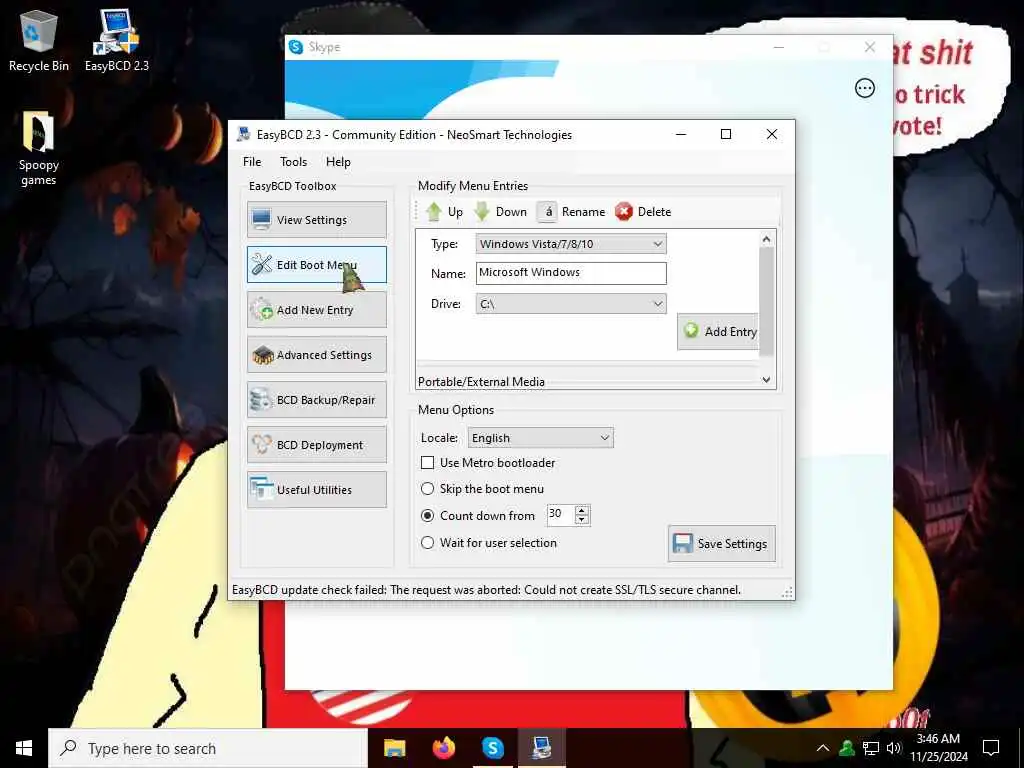Click scroll down arrow in entry panel
This screenshot has height=768, width=1024.
[767, 379]
